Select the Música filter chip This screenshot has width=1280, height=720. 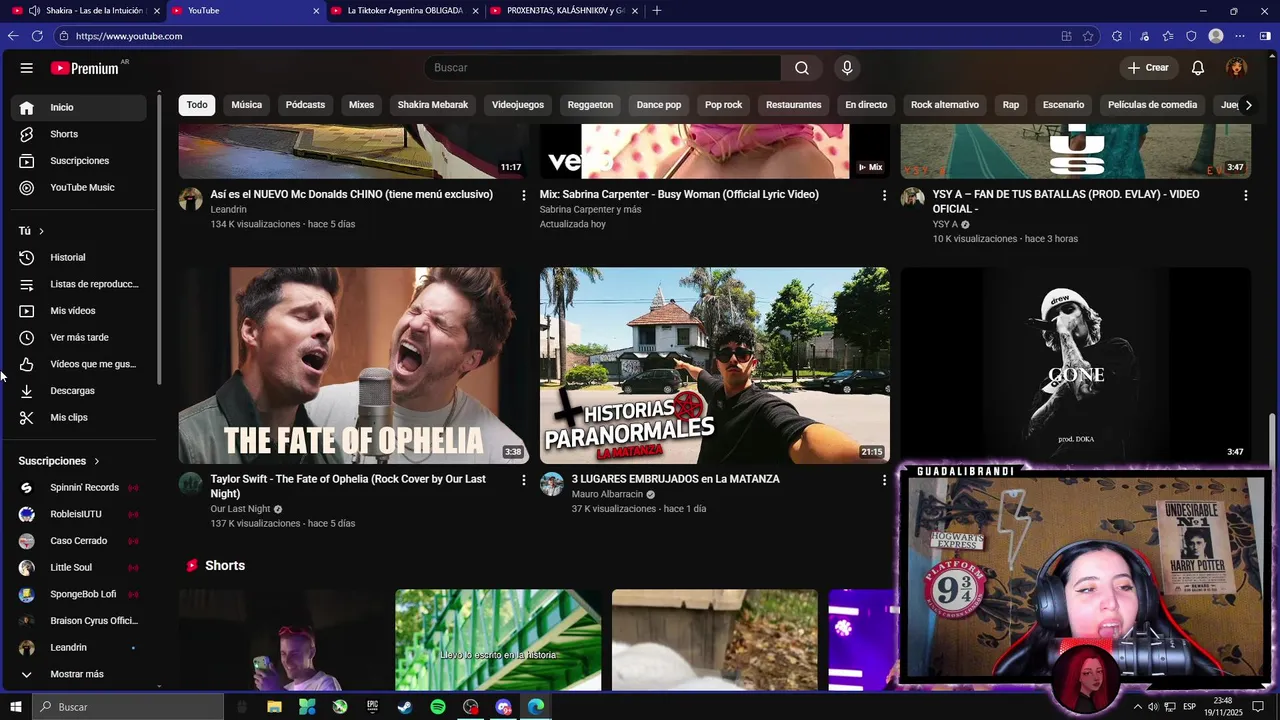(x=246, y=105)
